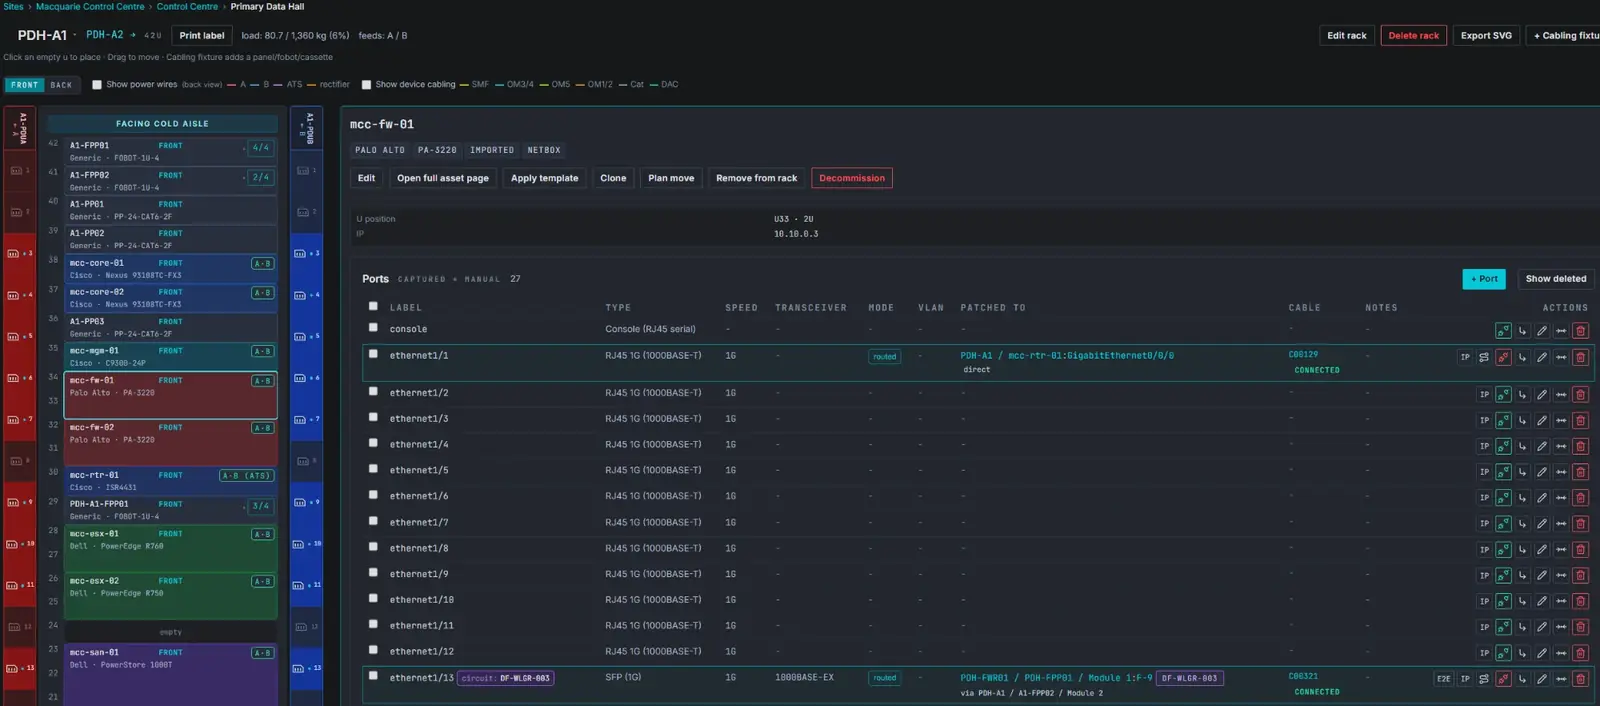Click the + Cabling fixture button

[1566, 35]
